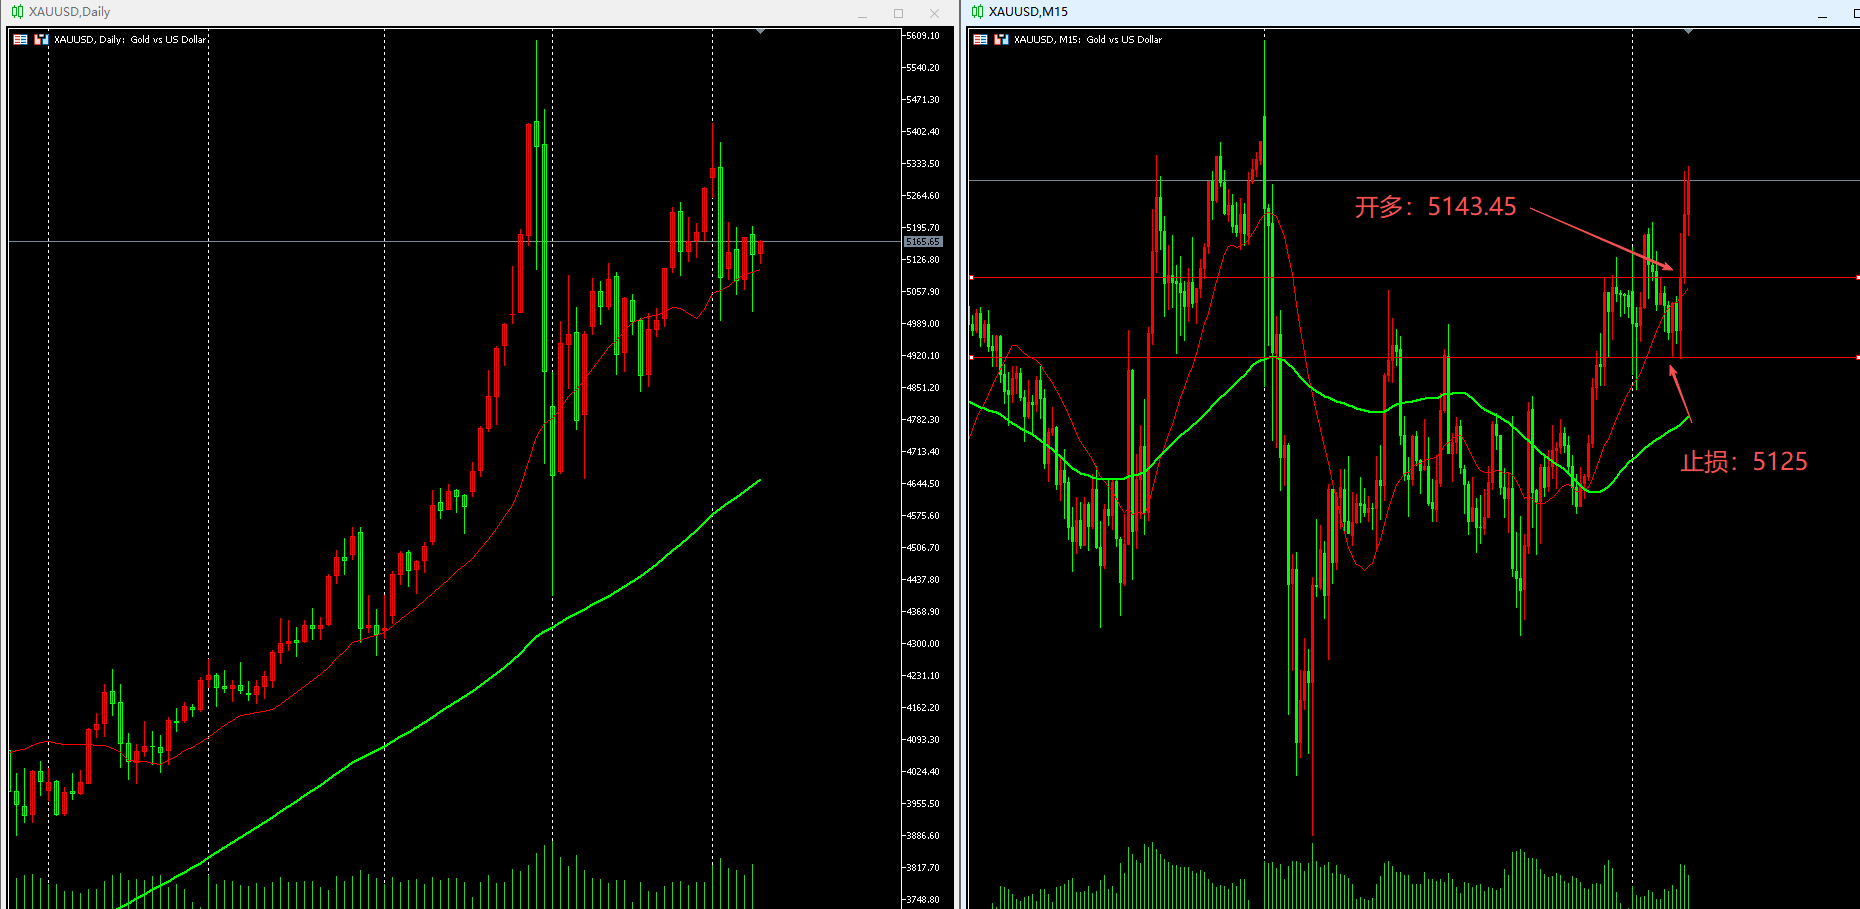Click the Daily chart title 'Gold vs US Dollar'
Viewport: 1860px width, 909px height.
click(168, 40)
